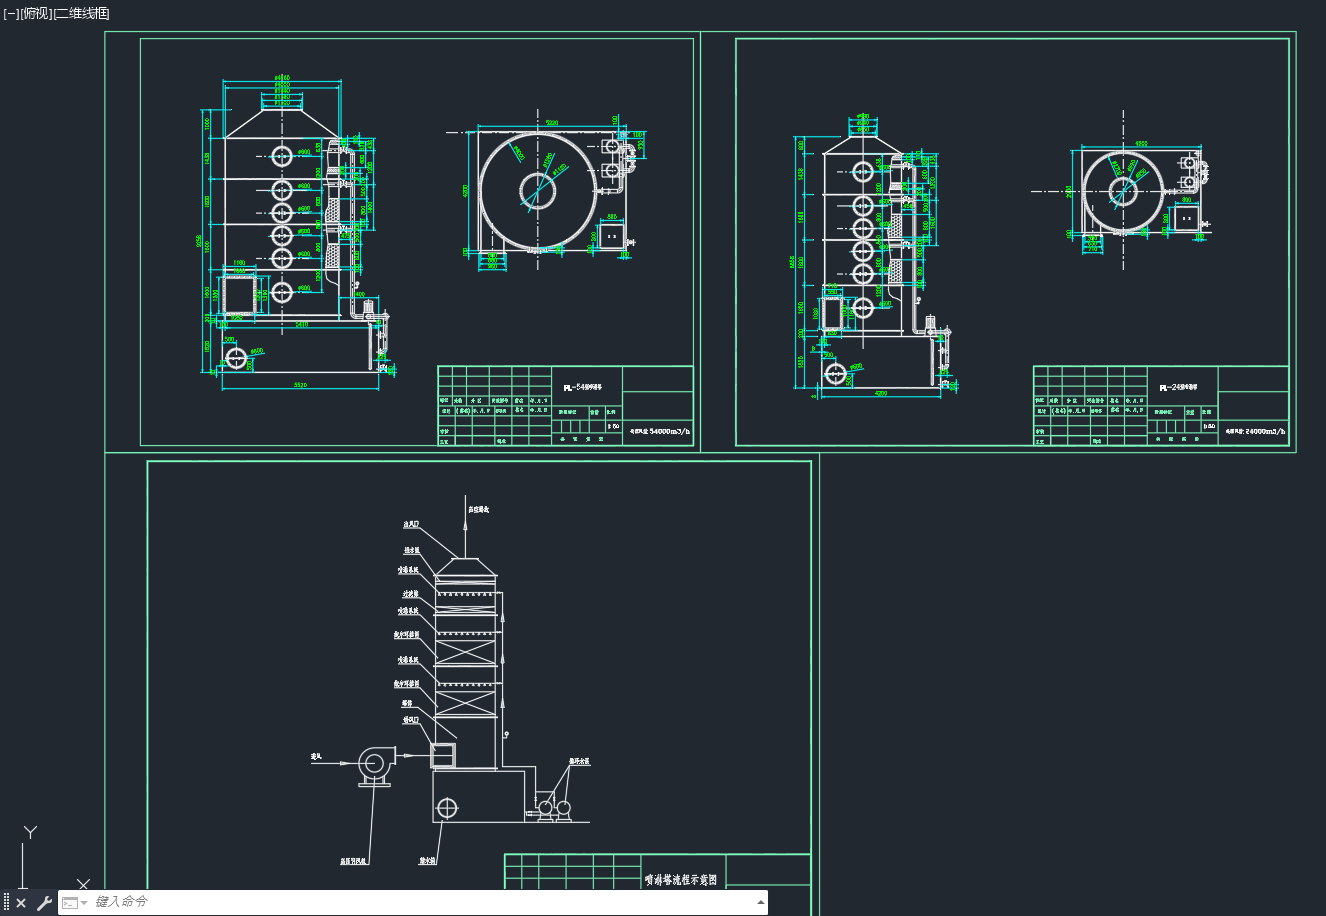The height and width of the screenshot is (916, 1326).
Task: Select the 54000m3/h airflow text
Action: pyautogui.click(x=669, y=432)
